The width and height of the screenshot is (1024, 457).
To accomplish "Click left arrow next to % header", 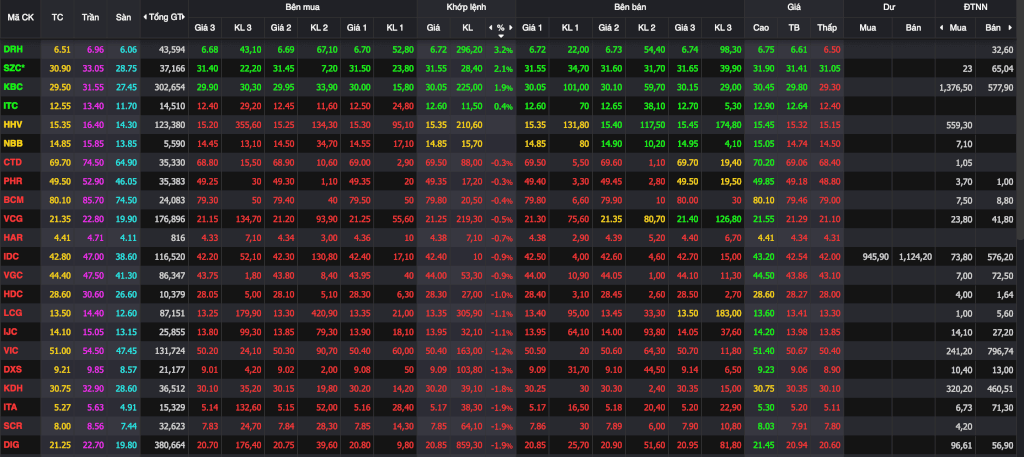I will [x=490, y=27].
